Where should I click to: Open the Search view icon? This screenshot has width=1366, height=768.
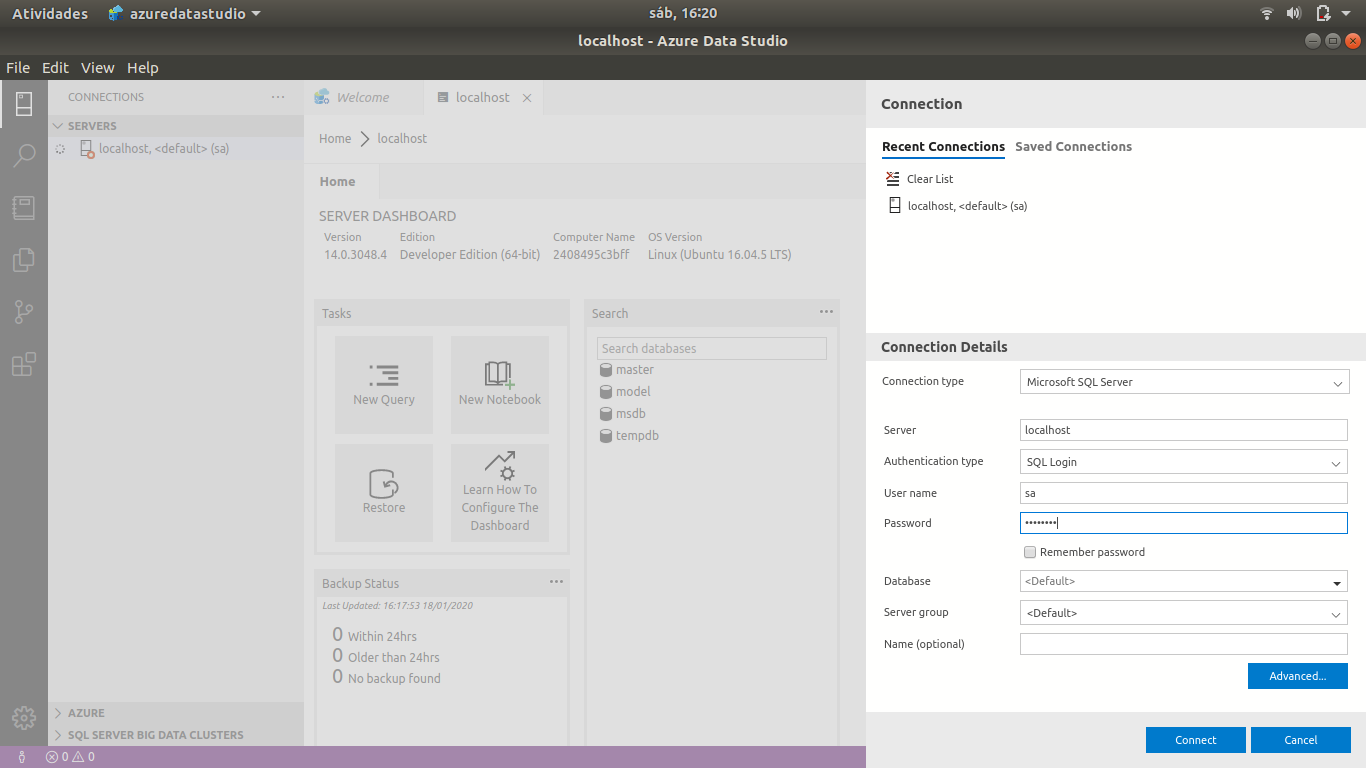click(24, 155)
